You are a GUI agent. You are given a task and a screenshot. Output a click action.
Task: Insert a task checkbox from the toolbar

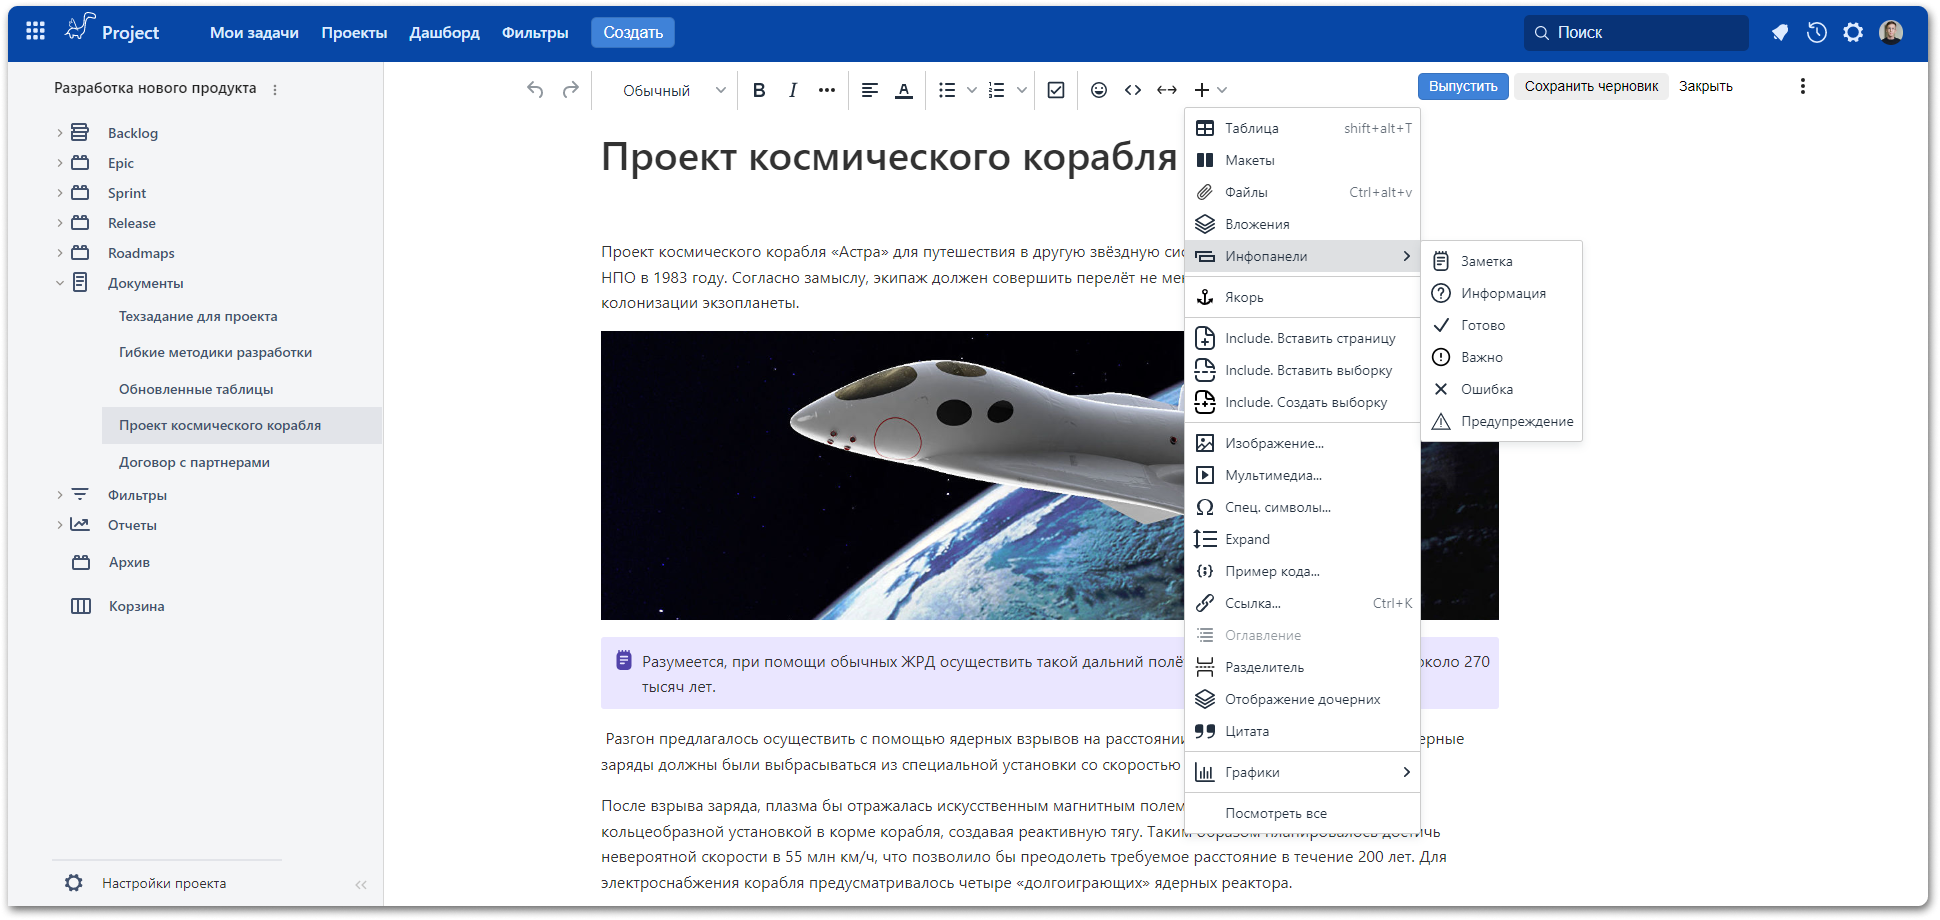pyautogui.click(x=1055, y=90)
